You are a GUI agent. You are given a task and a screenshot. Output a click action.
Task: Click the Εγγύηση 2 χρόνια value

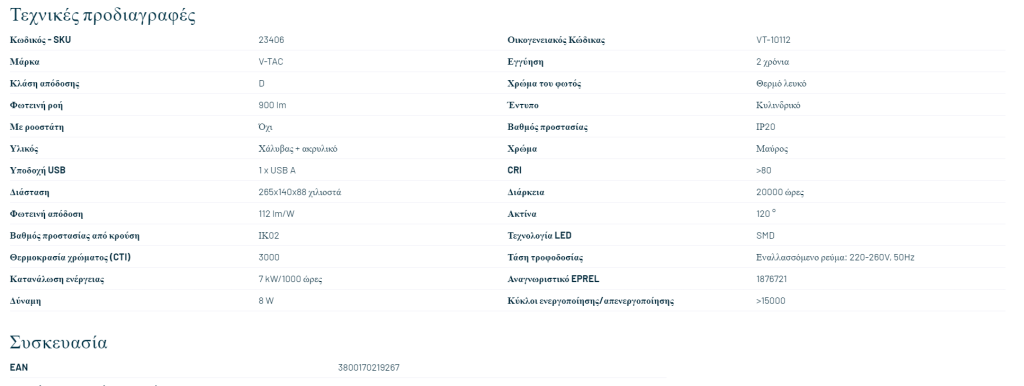[773, 62]
